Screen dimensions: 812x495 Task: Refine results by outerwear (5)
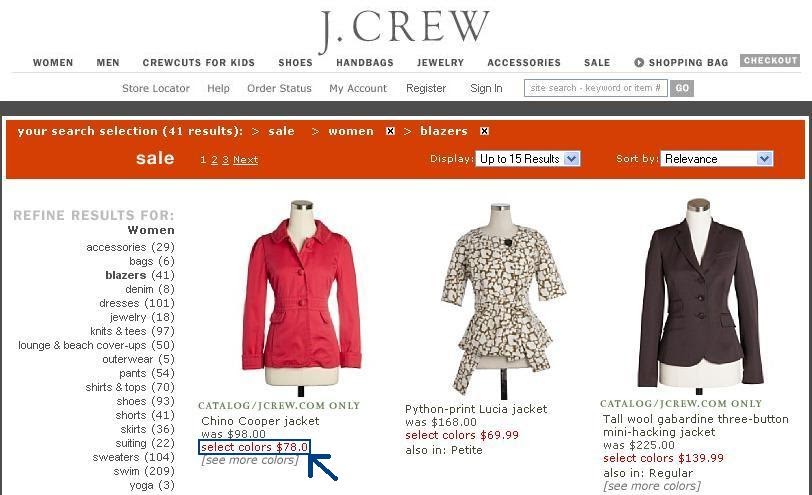click(x=138, y=359)
